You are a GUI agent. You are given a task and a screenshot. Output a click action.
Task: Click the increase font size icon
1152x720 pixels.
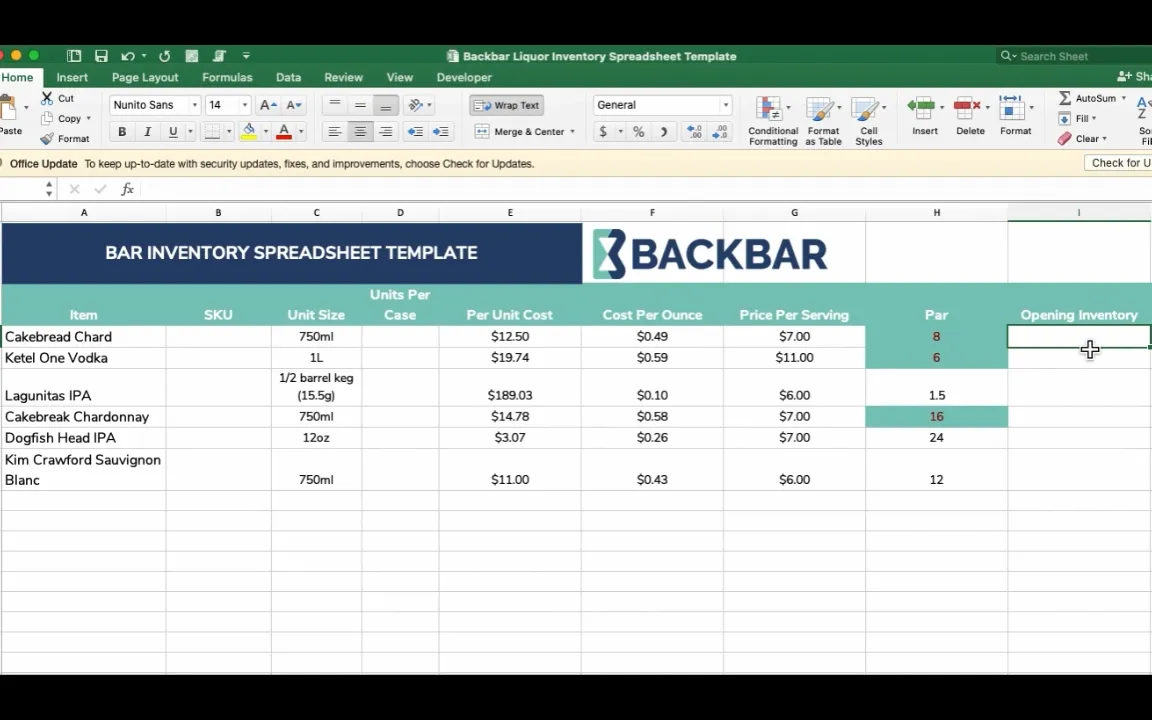point(268,105)
